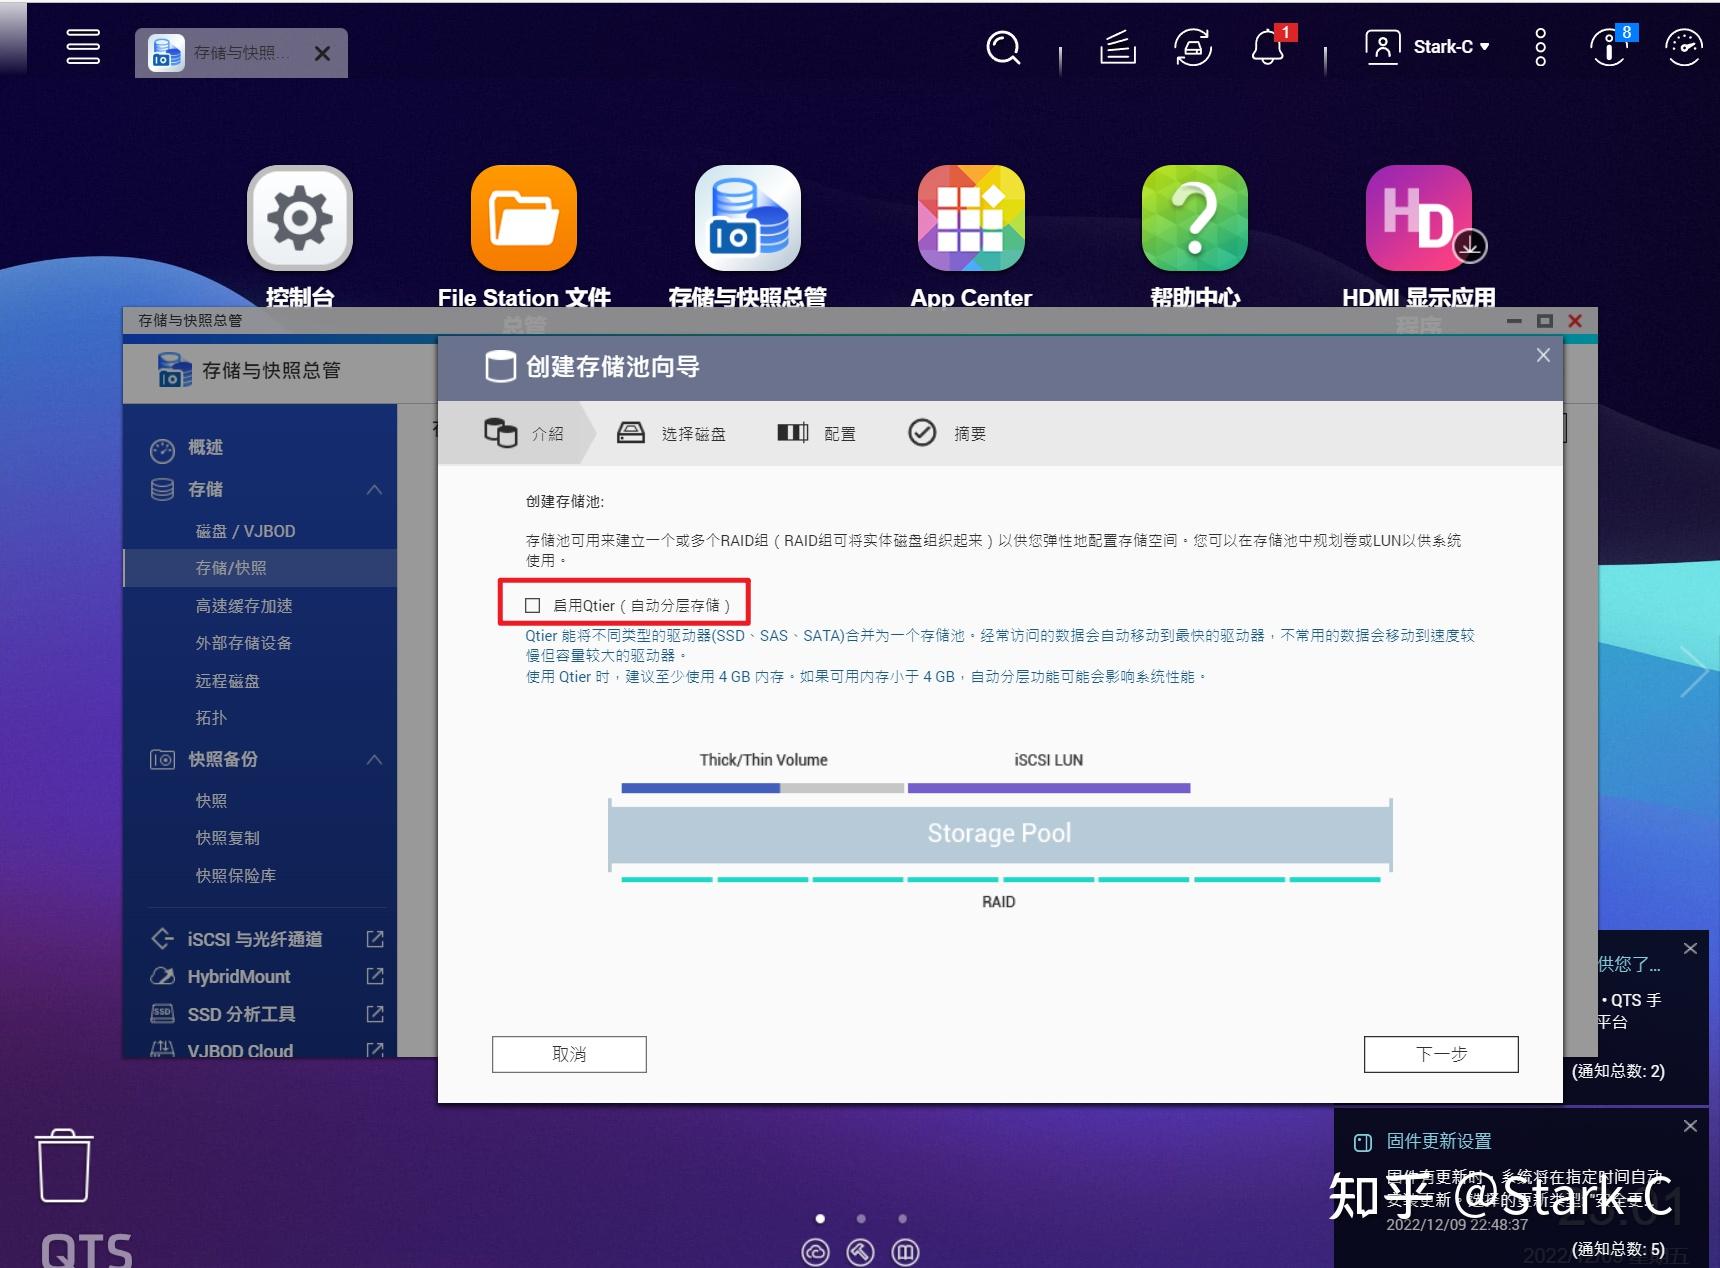This screenshot has height=1268, width=1720.
Task: Open the resource monitor gauge icon
Action: [1682, 47]
